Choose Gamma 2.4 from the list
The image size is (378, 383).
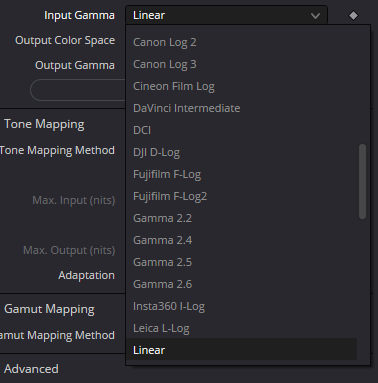(x=241, y=240)
